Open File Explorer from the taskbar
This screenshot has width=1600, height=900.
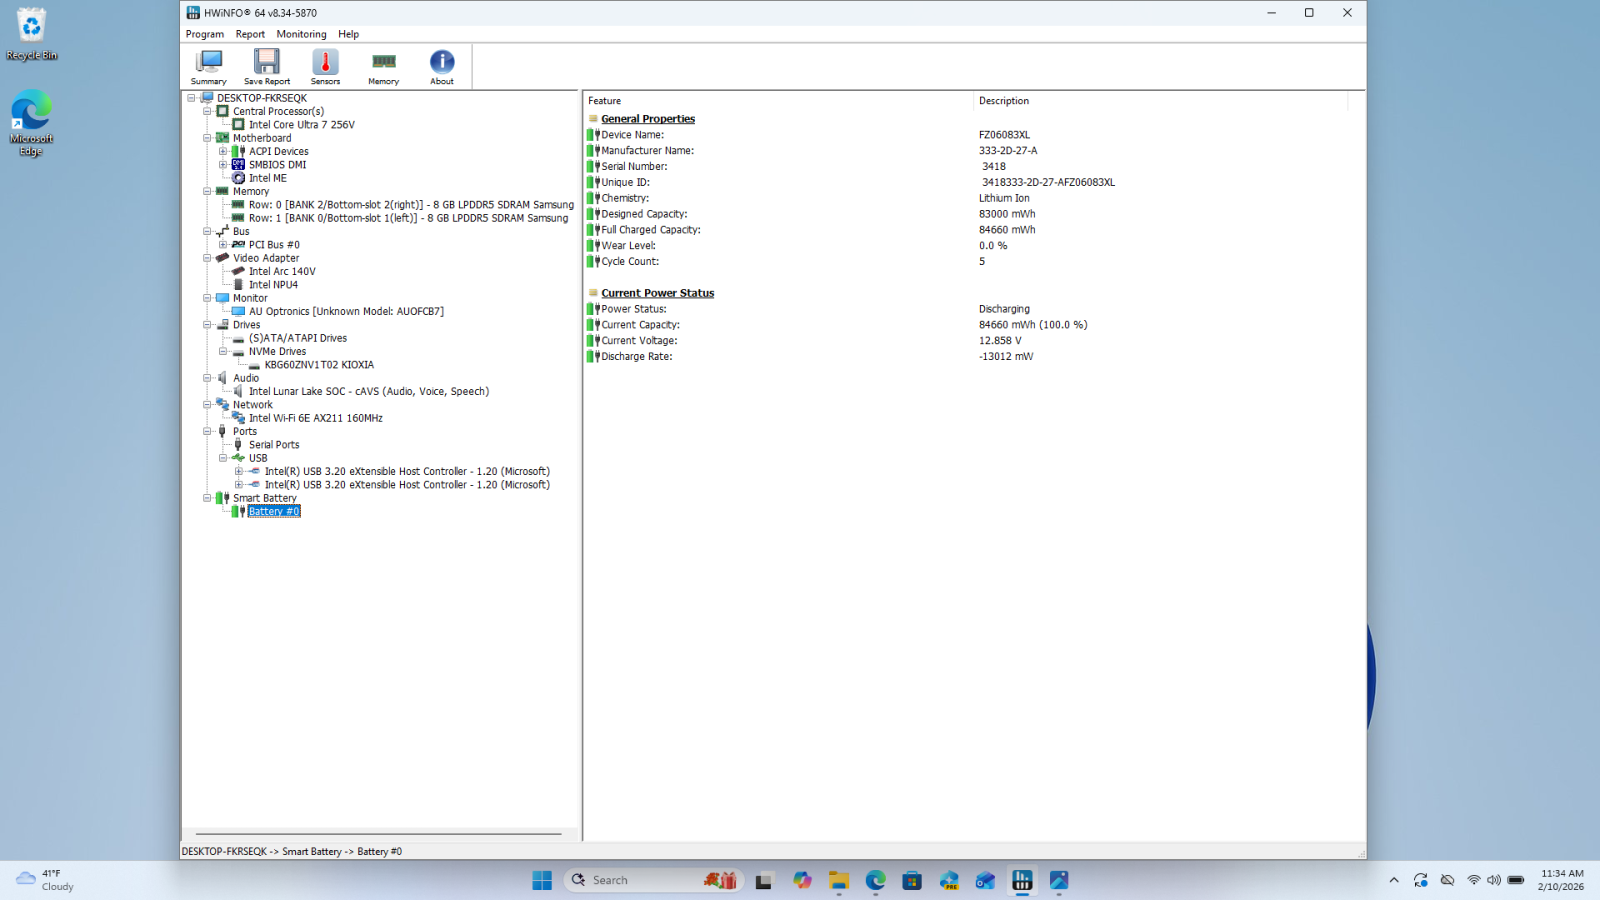click(x=839, y=880)
